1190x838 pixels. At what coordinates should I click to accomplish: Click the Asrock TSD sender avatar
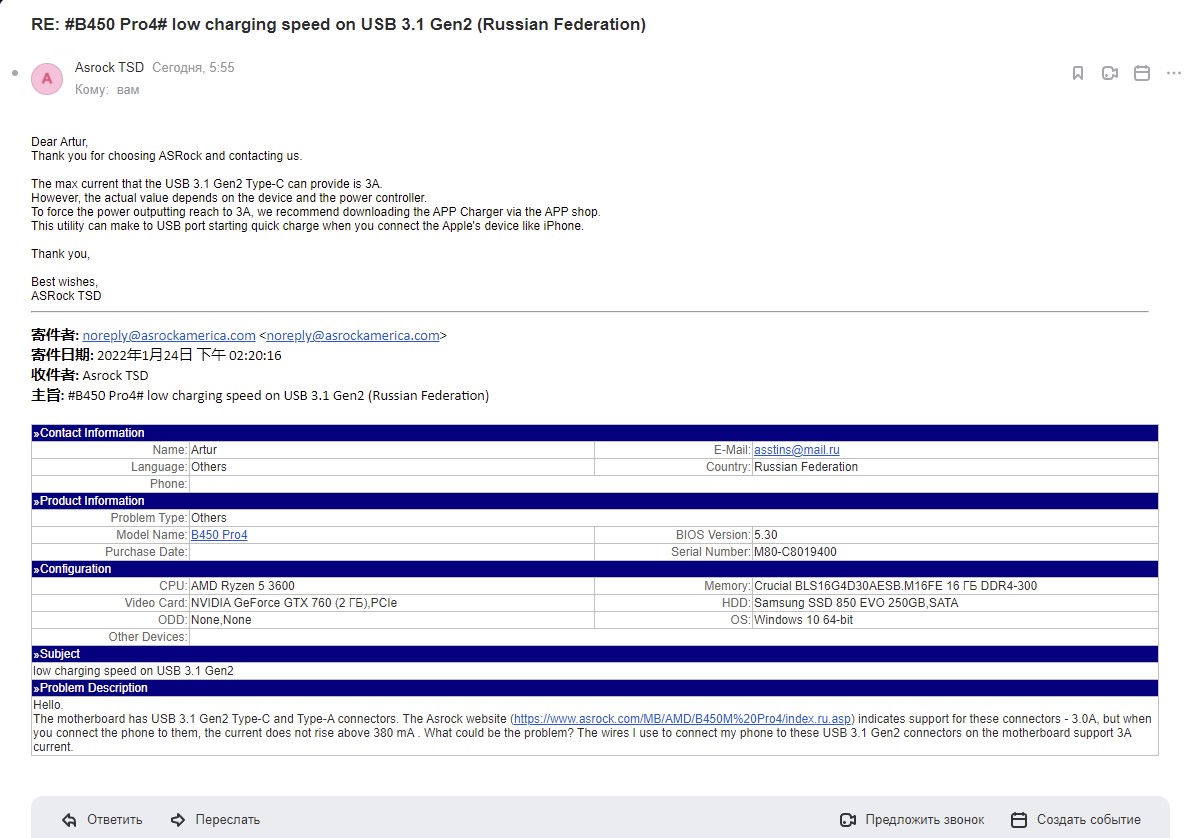(x=46, y=78)
